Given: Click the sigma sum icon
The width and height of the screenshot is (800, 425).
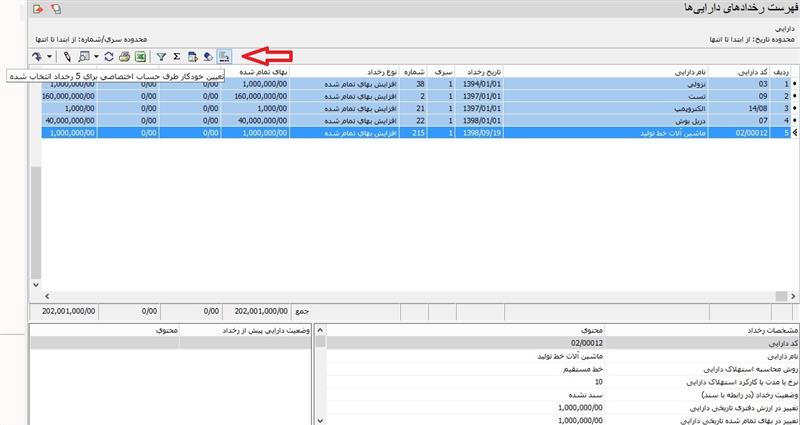Looking at the screenshot, I should [176, 57].
